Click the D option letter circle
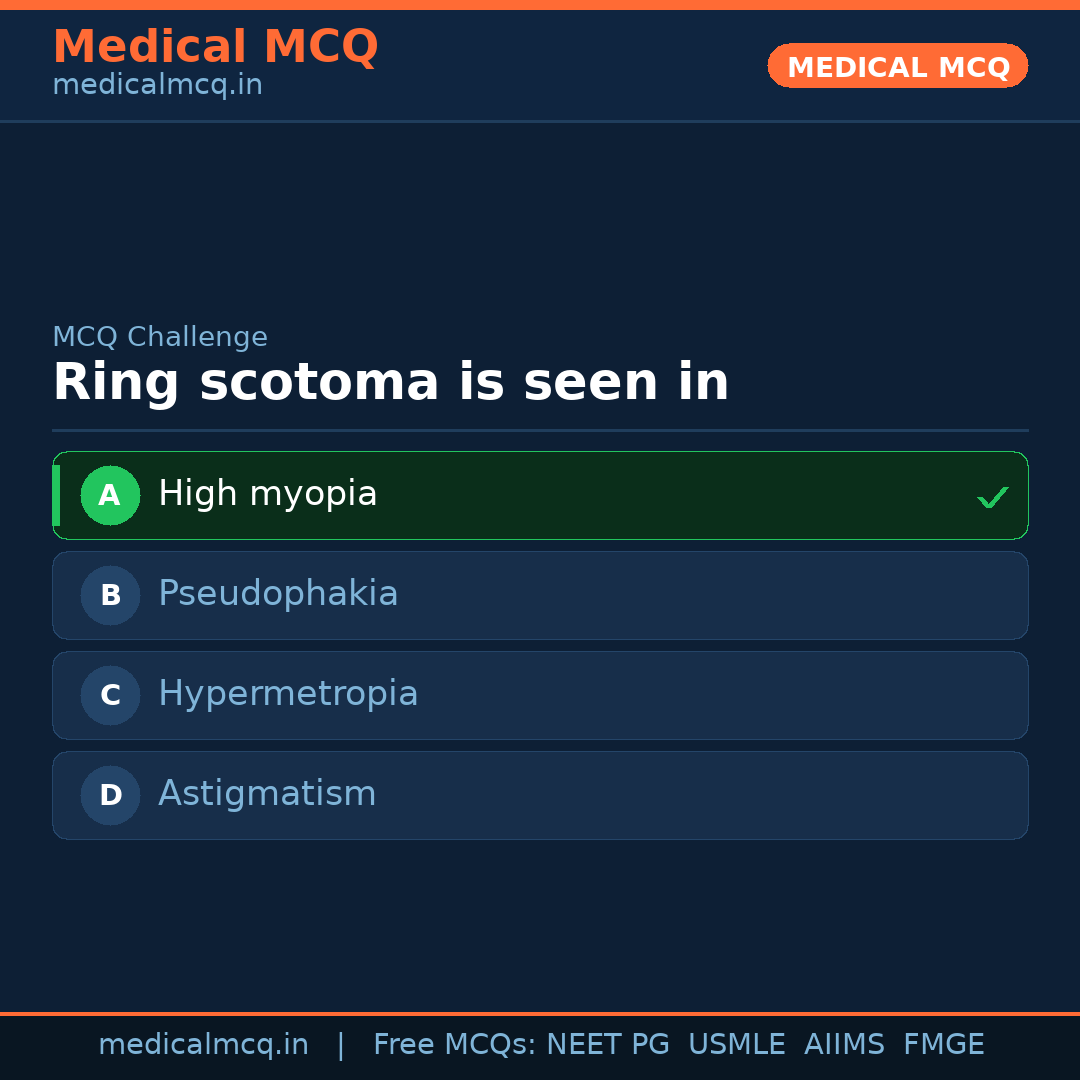The image size is (1080, 1080). tap(110, 795)
